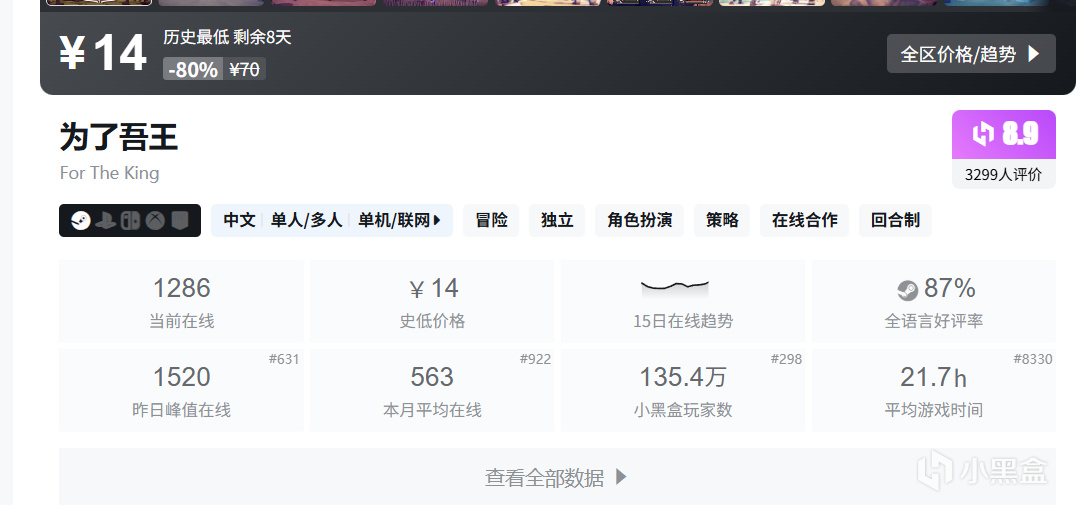Viewport: 1079px width, 505px height.
Task: Click the 135.4万 小黑盒玩家数 stat card
Action: (683, 390)
